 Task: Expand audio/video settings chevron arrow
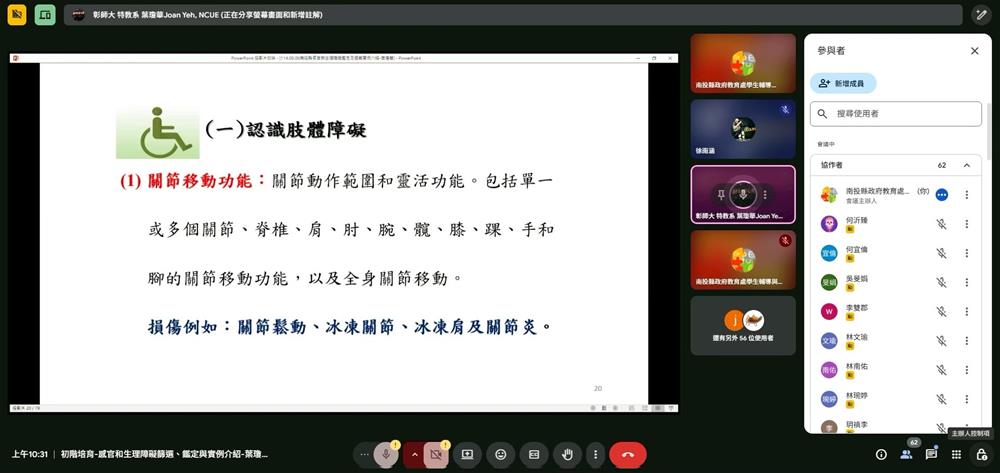[x=414, y=454]
